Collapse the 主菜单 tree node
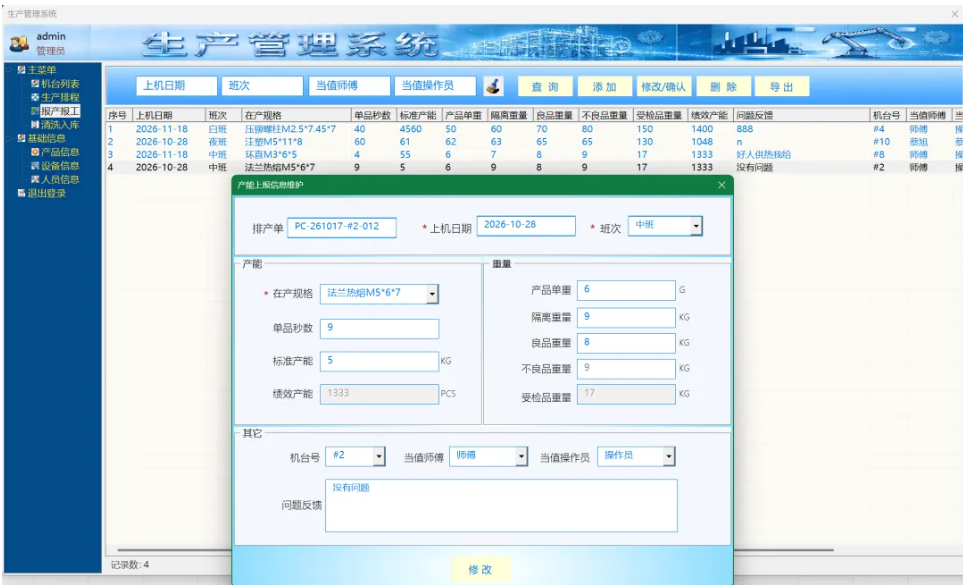This screenshot has height=585, width=963. 9,70
